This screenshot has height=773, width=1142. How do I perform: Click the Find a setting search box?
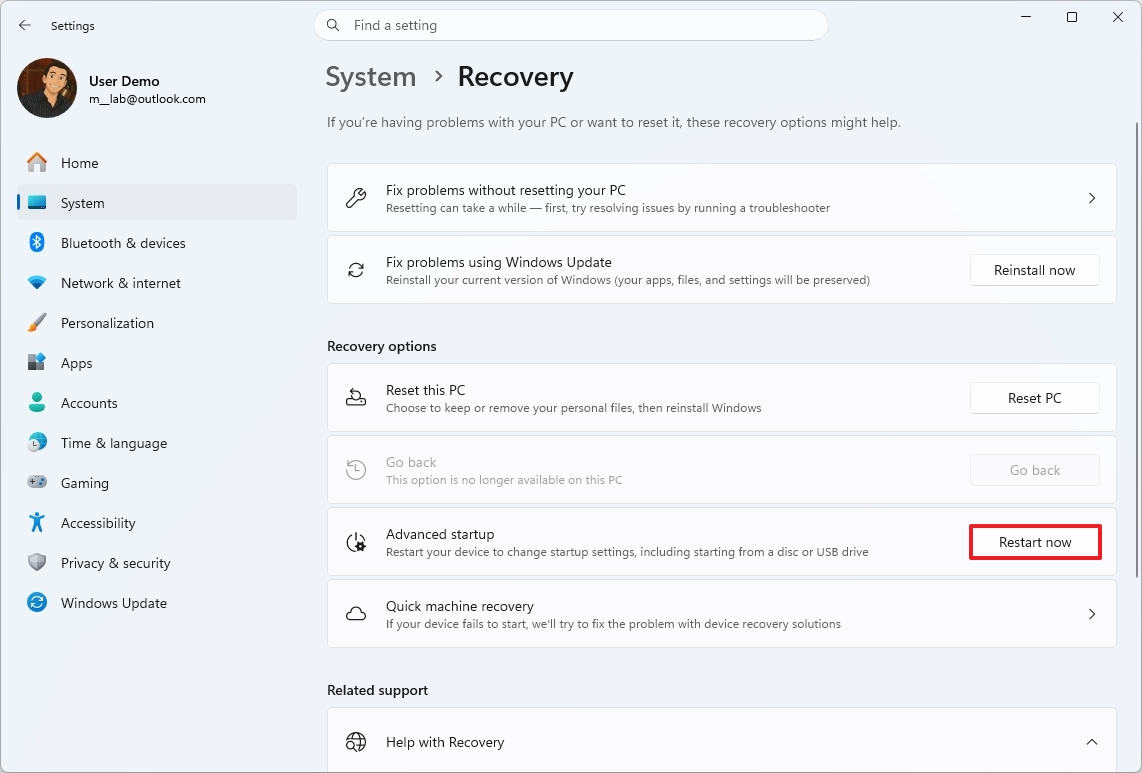coord(570,25)
